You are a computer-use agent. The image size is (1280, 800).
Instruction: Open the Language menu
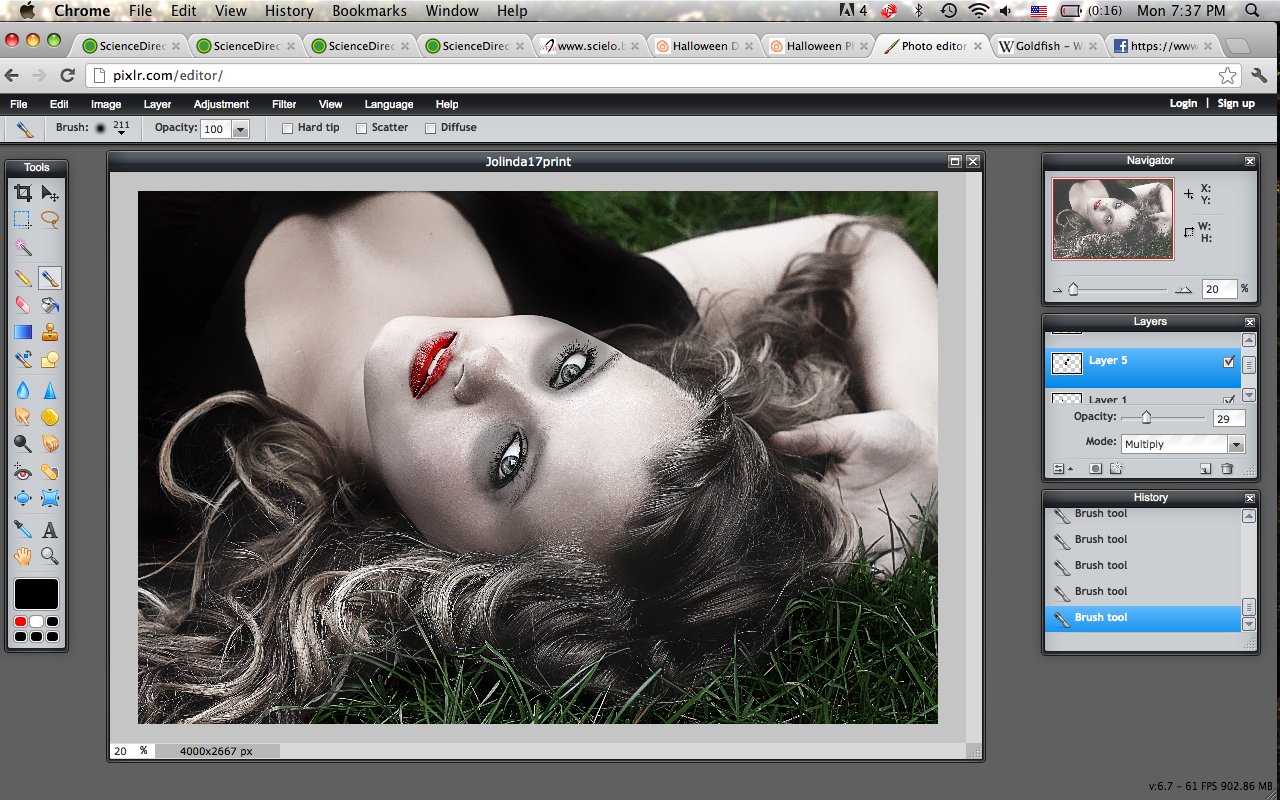pyautogui.click(x=389, y=104)
